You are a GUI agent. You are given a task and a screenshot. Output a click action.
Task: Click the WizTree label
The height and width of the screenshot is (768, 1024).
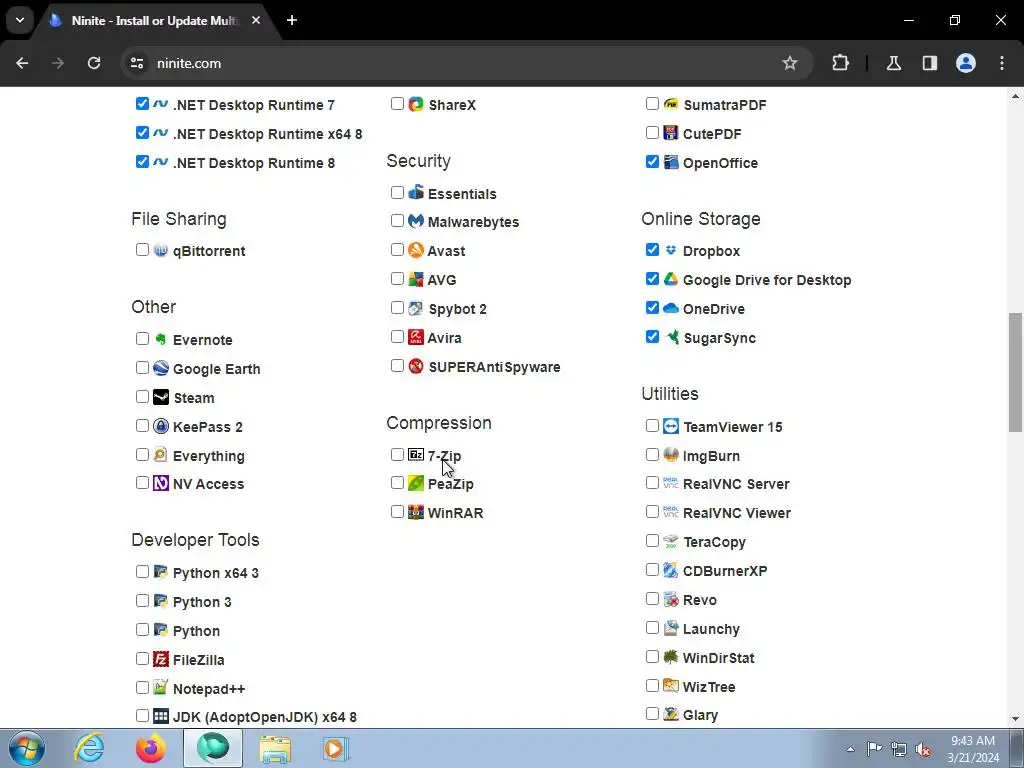point(709,687)
